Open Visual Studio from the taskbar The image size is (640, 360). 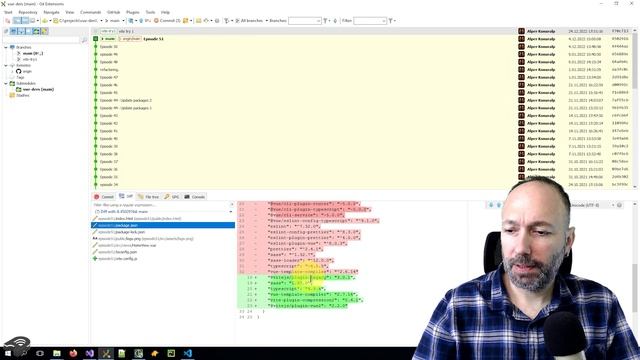click(x=90, y=353)
